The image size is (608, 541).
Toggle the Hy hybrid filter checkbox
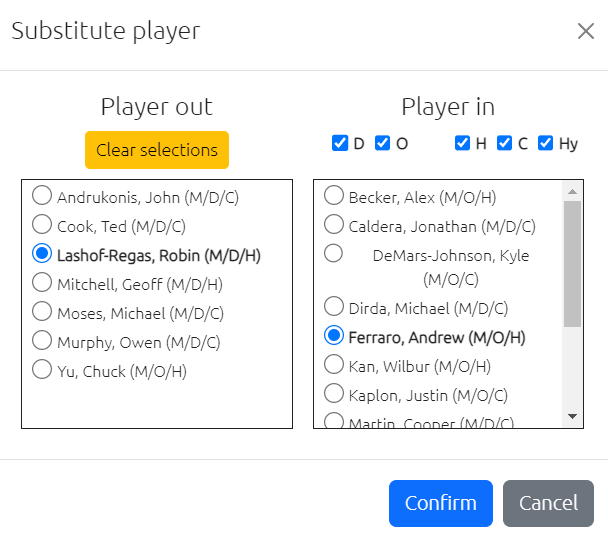tap(546, 143)
